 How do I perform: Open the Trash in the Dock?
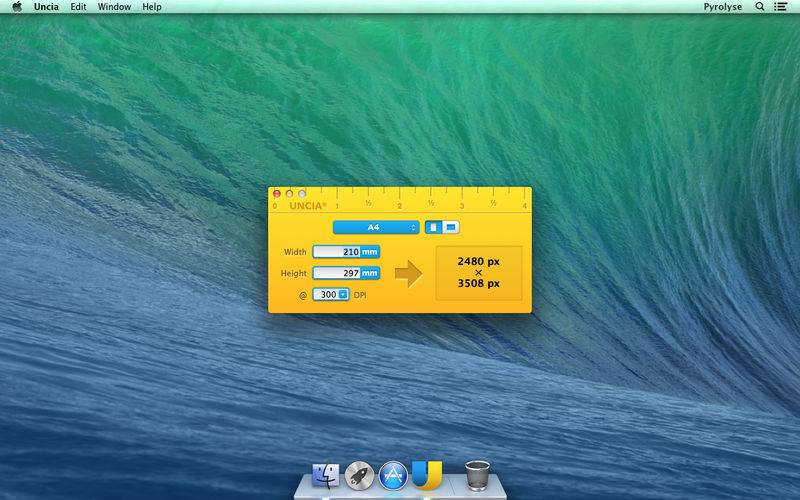click(477, 475)
